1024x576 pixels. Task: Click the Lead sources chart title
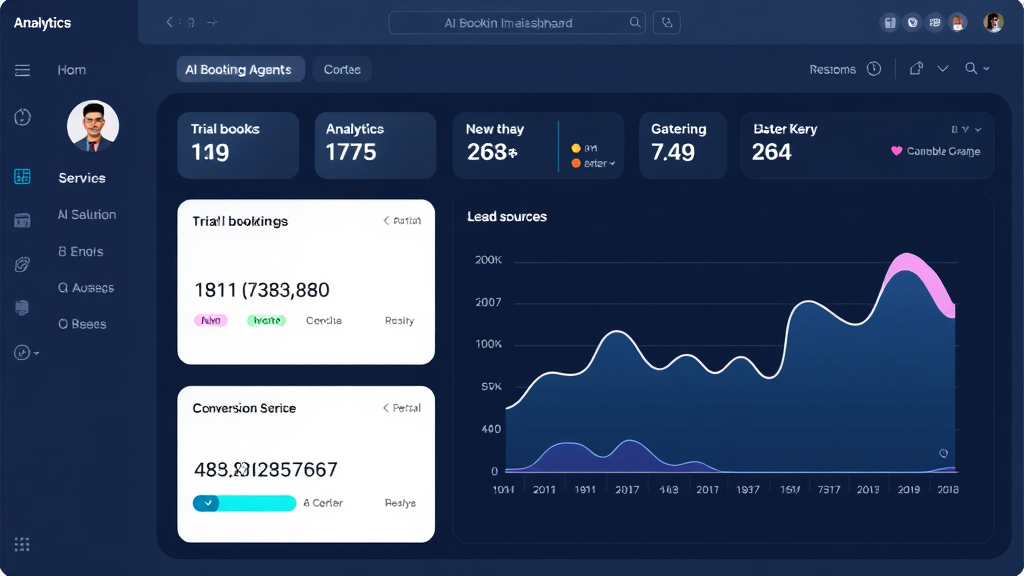(x=507, y=217)
